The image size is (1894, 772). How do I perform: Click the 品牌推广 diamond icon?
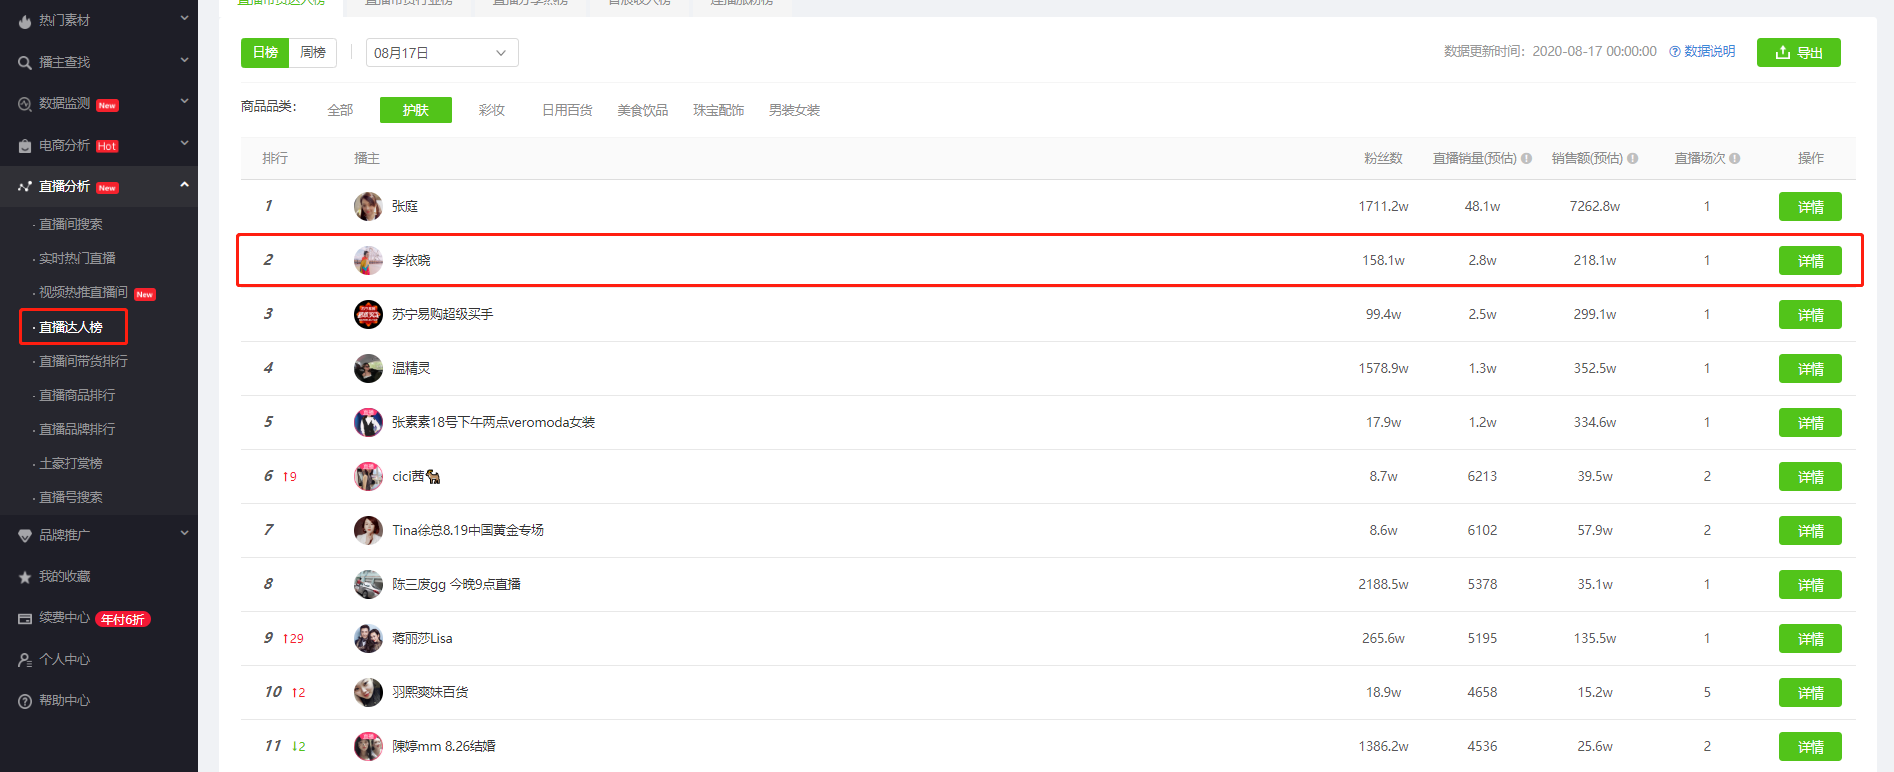25,536
